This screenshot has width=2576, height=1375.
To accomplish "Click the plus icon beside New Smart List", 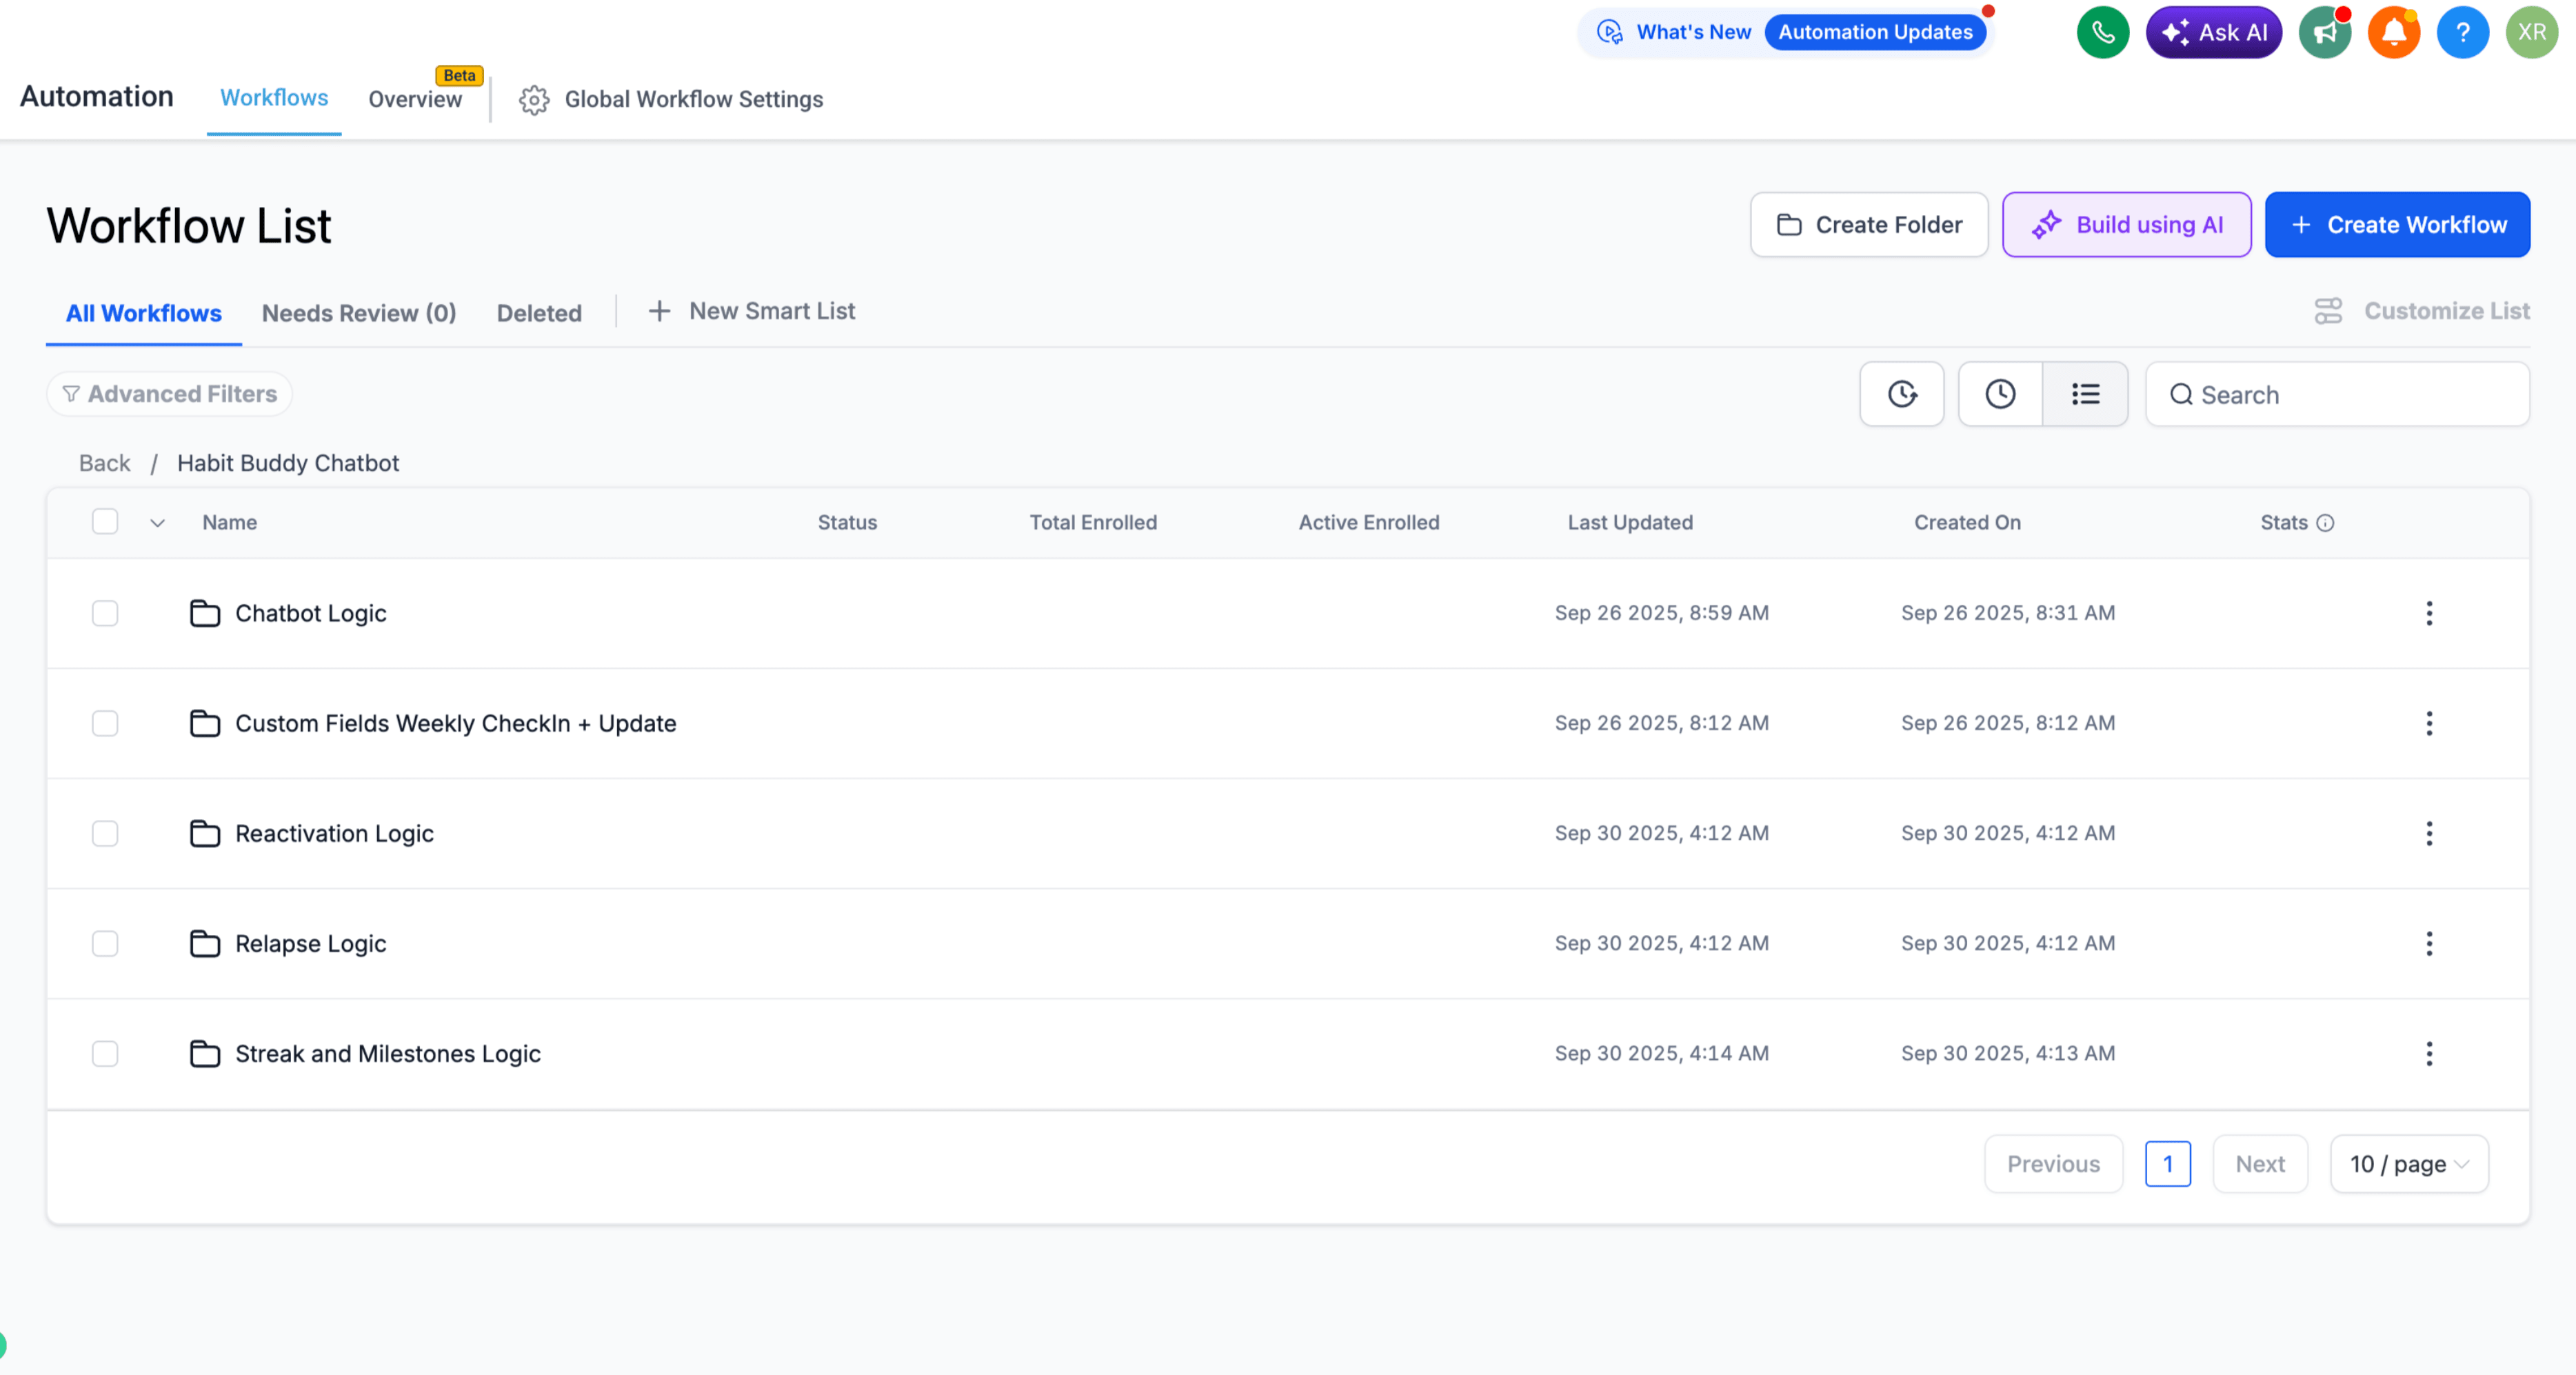I will (659, 311).
